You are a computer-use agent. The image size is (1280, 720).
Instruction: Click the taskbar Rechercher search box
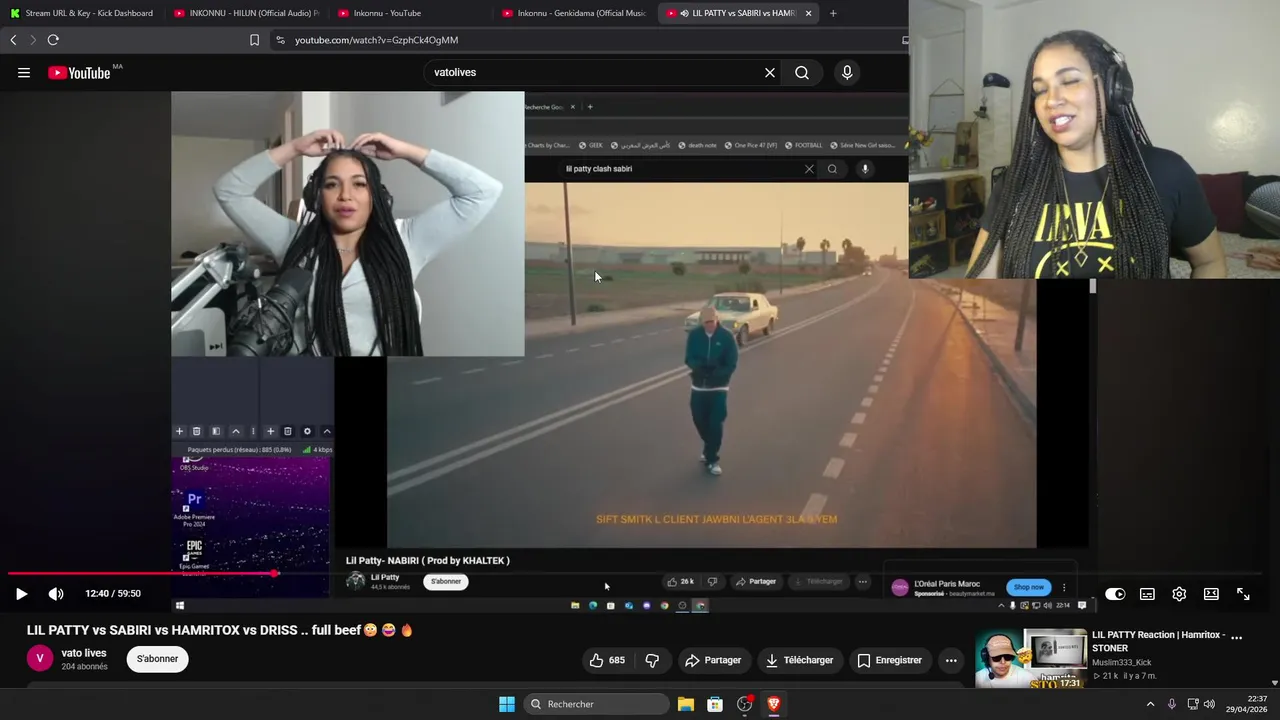tap(596, 704)
